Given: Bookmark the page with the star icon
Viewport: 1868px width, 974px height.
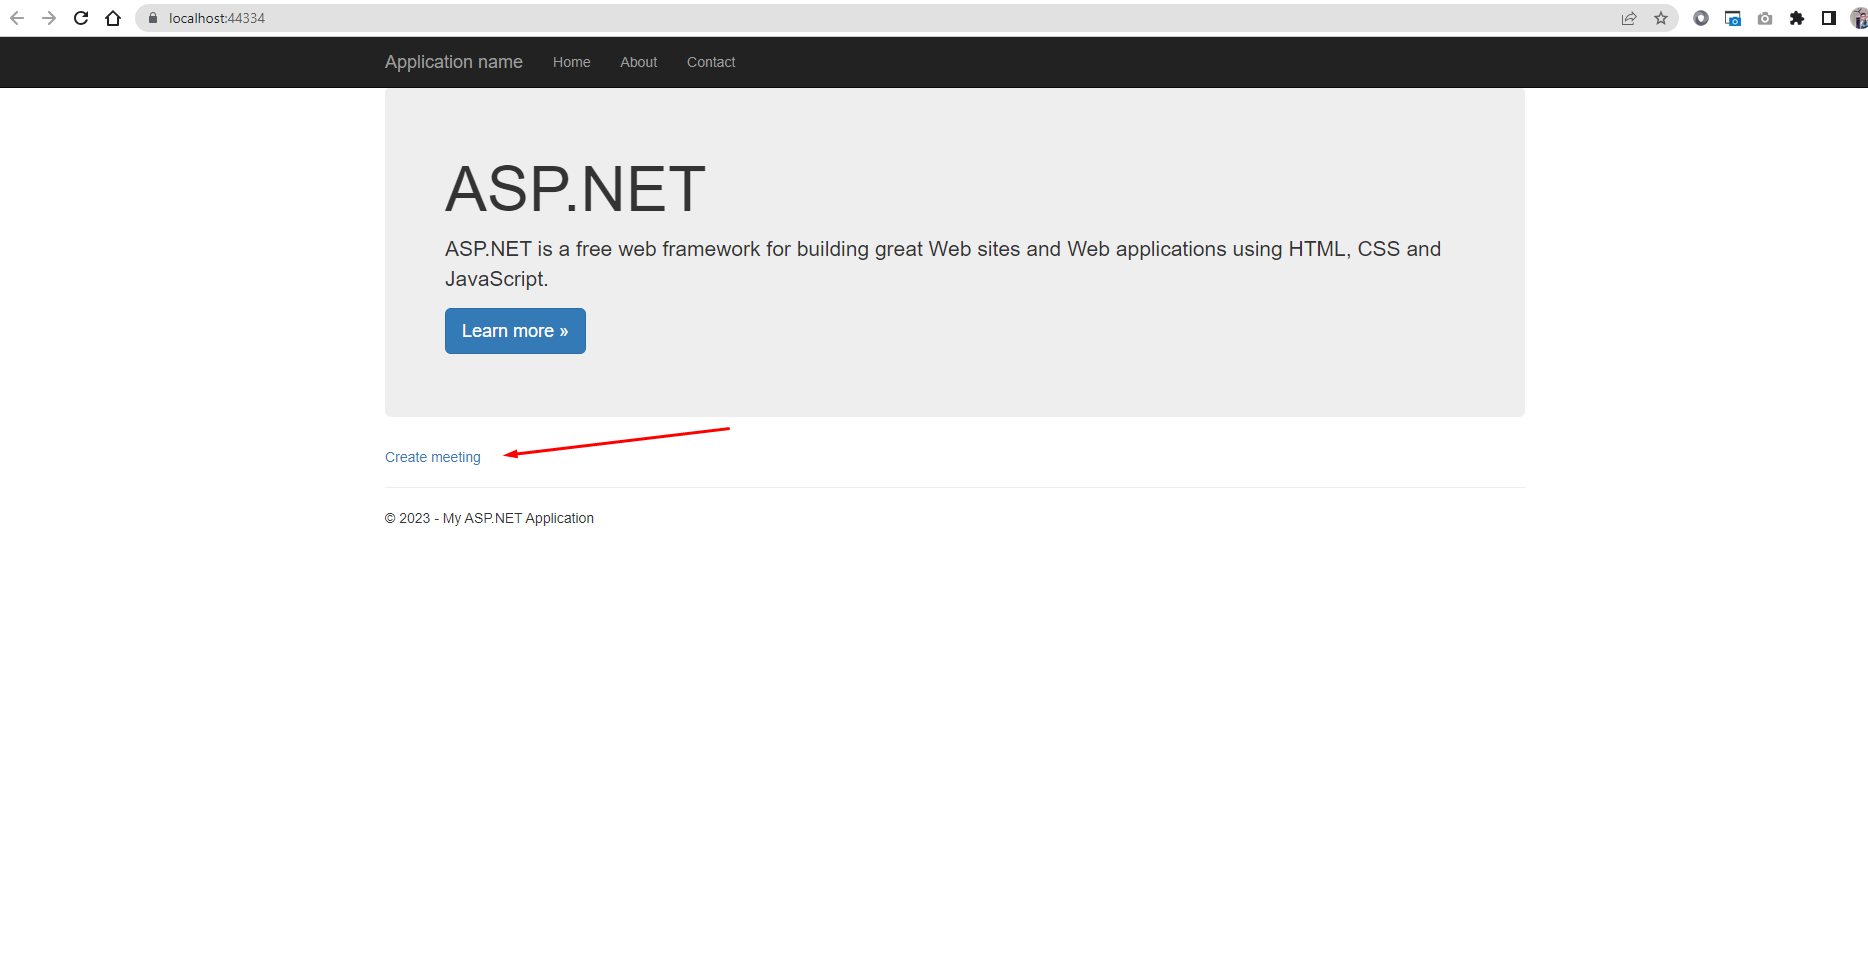Looking at the screenshot, I should coord(1661,18).
